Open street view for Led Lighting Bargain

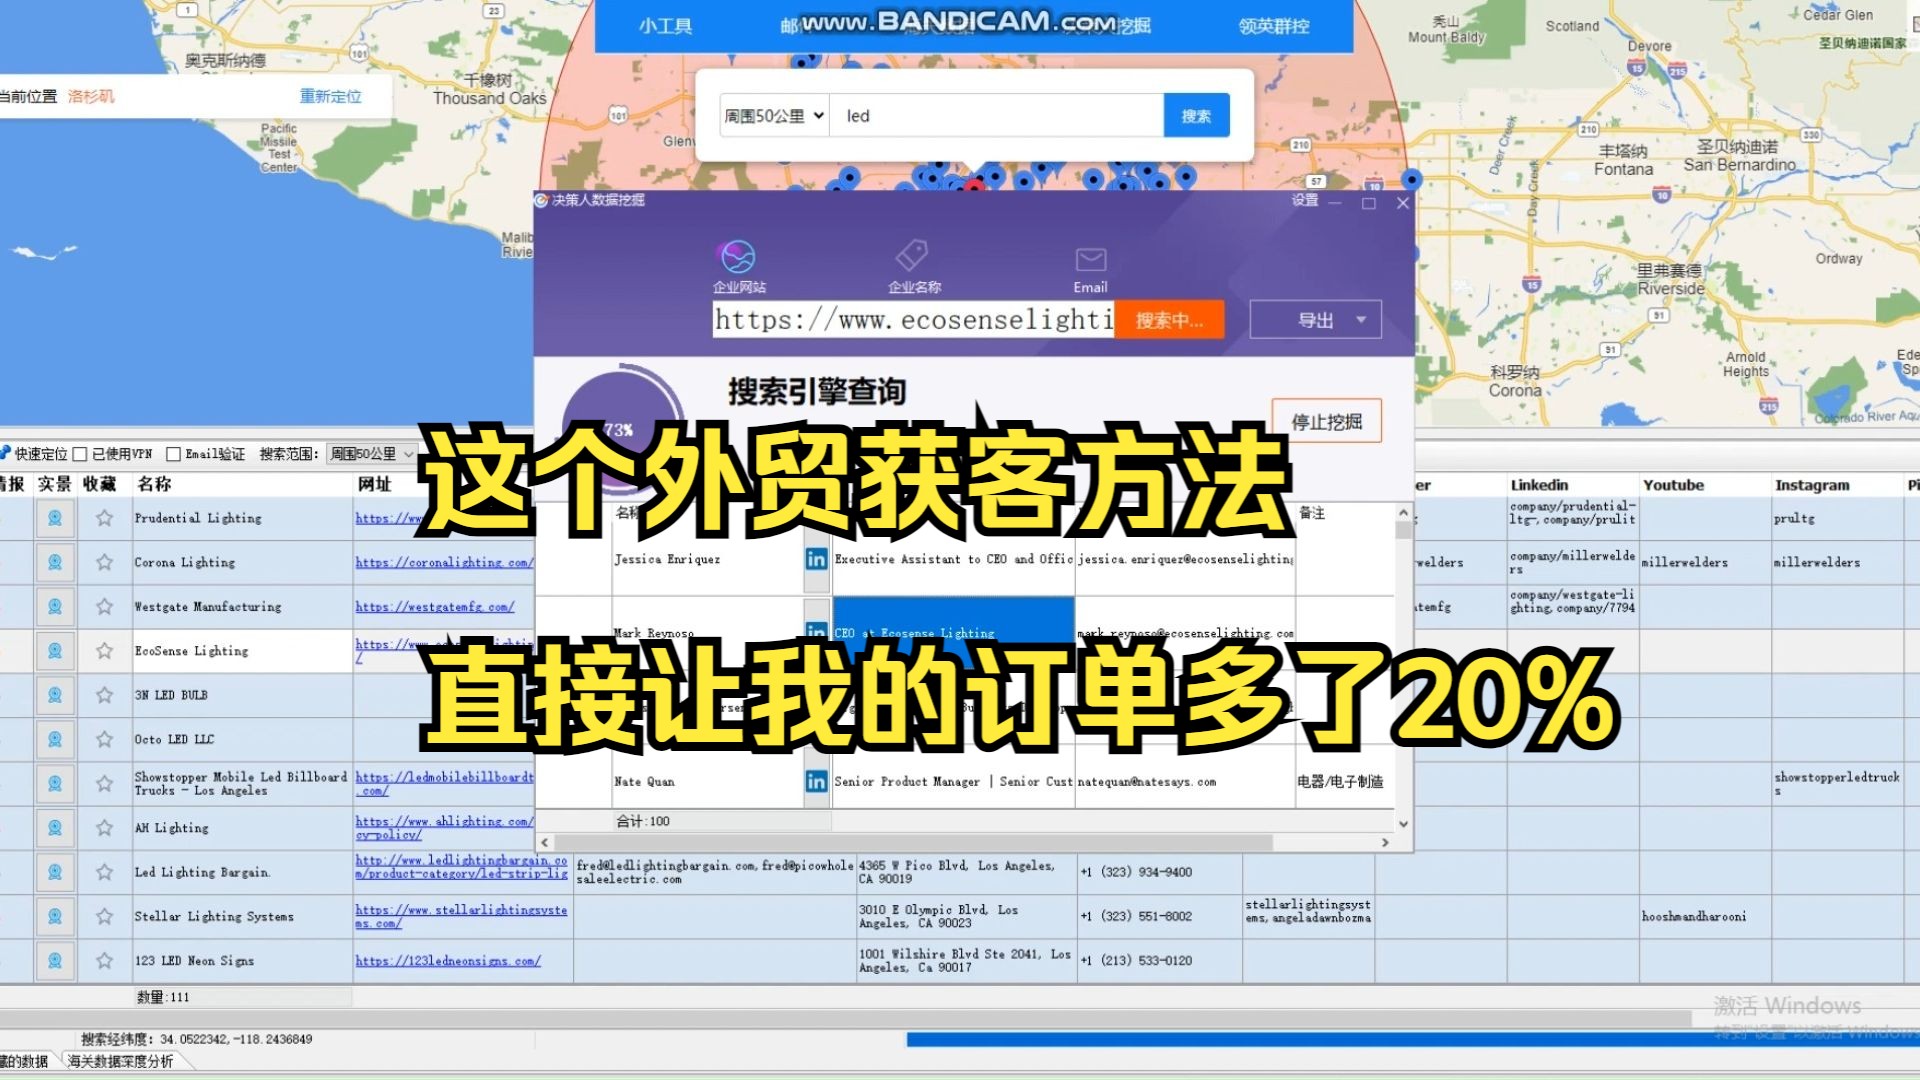pos(55,872)
